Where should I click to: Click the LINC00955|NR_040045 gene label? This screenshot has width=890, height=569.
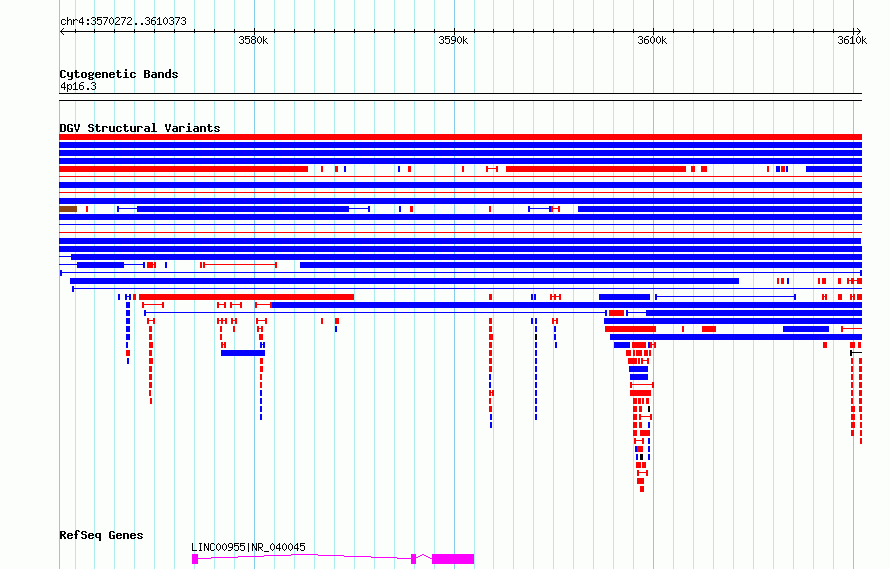[x=248, y=547]
